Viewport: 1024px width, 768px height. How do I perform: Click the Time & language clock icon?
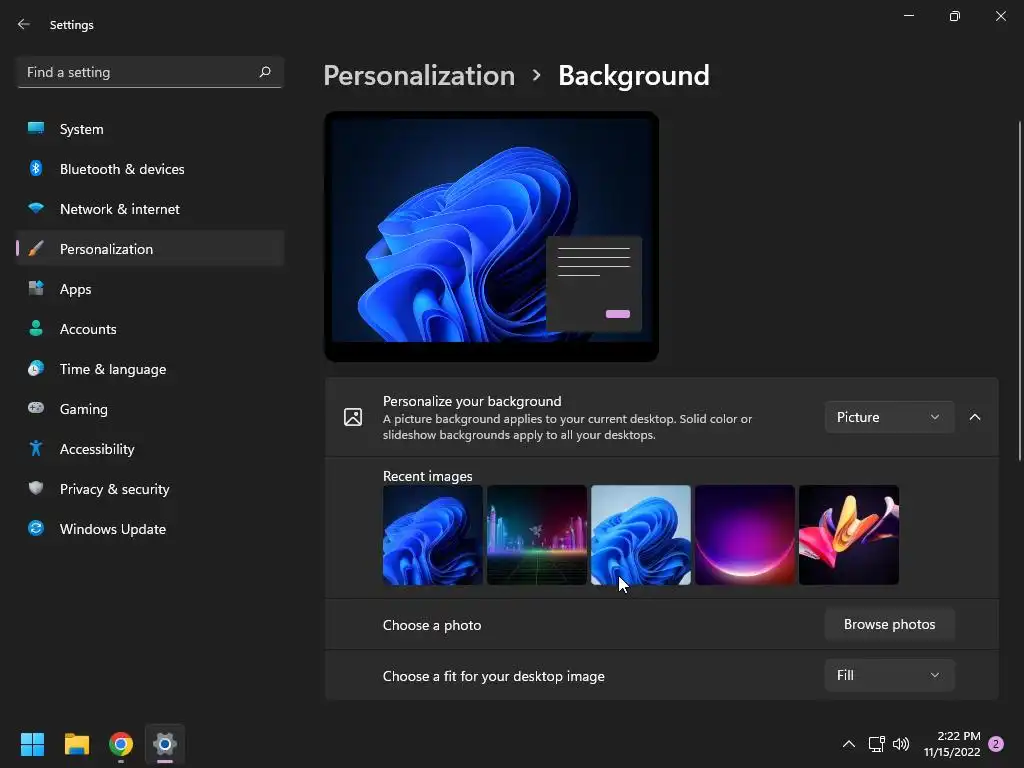coord(36,368)
